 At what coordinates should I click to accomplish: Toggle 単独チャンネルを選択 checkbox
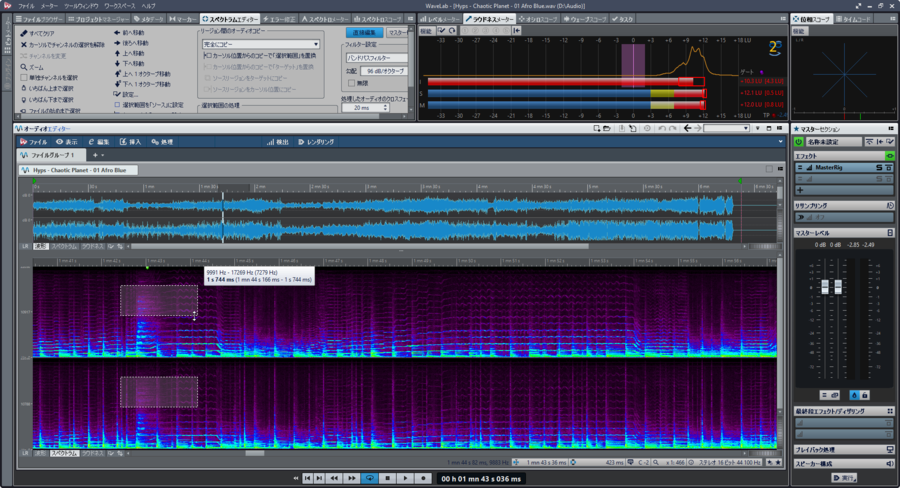[24, 78]
